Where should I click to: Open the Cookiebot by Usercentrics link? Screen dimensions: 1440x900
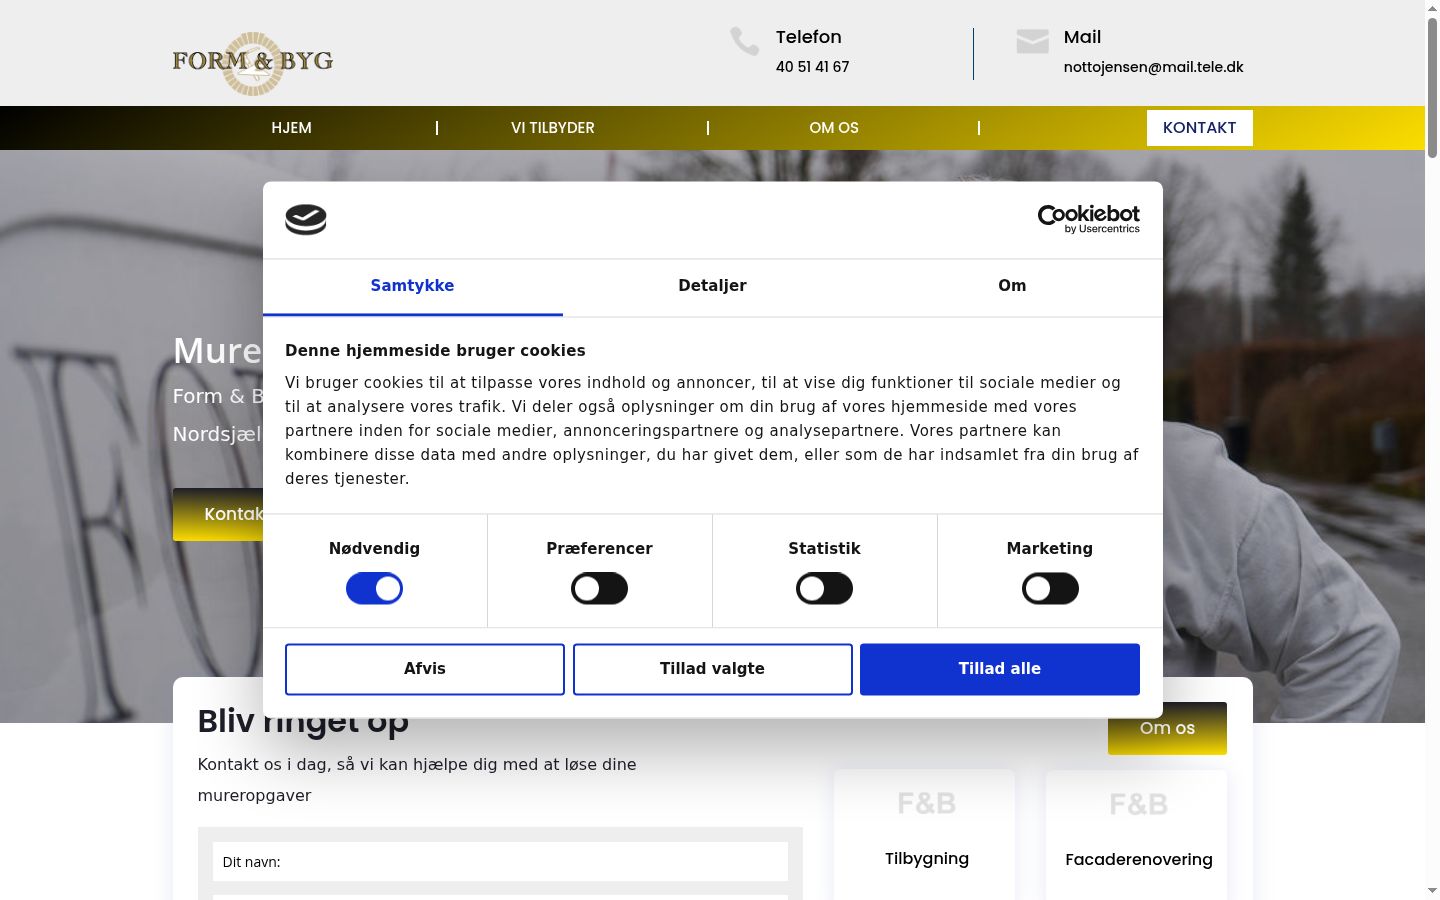coord(1089,219)
